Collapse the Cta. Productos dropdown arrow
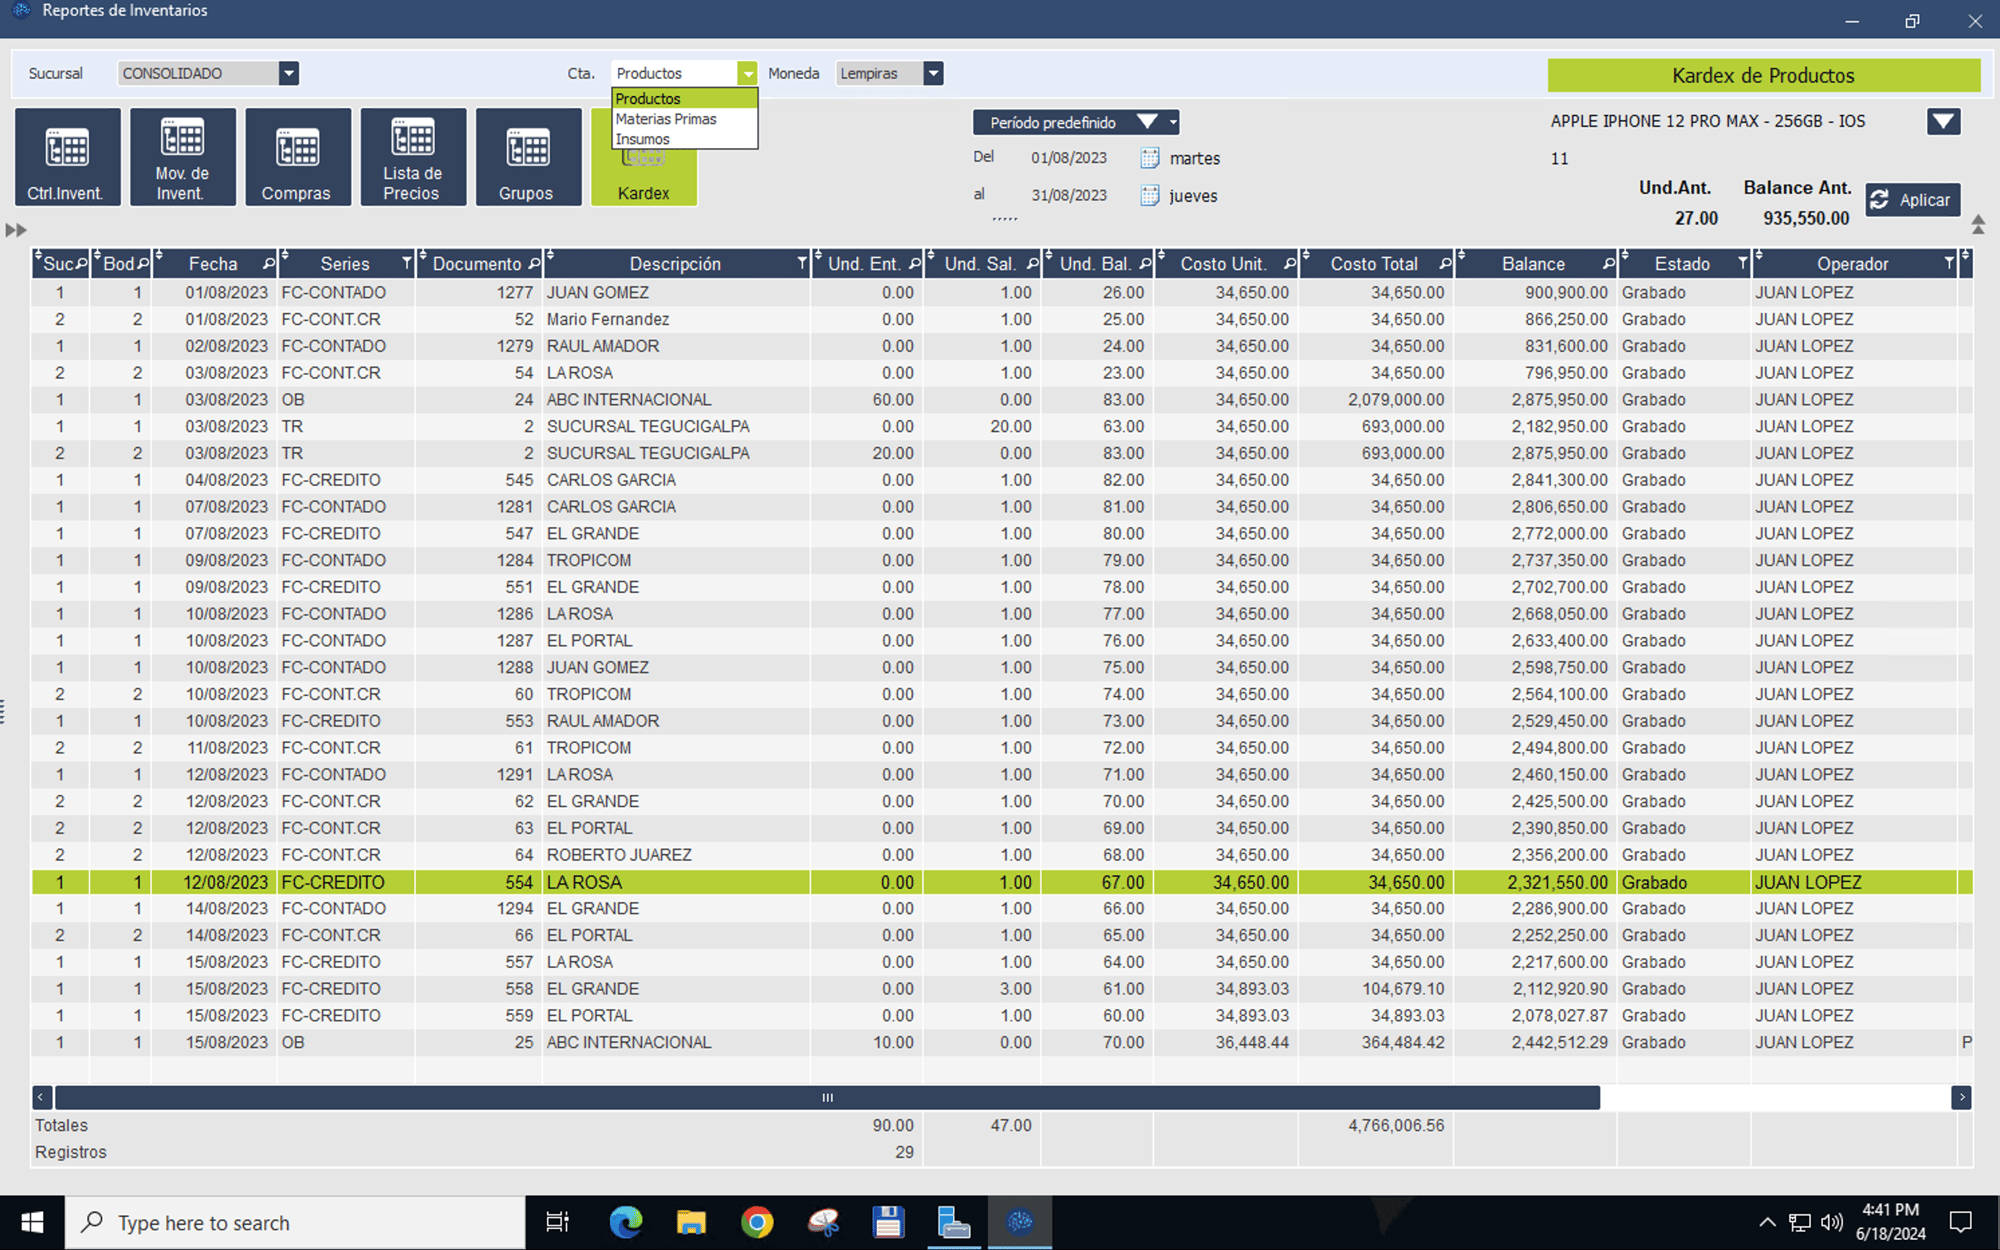The image size is (2000, 1250). tap(747, 73)
